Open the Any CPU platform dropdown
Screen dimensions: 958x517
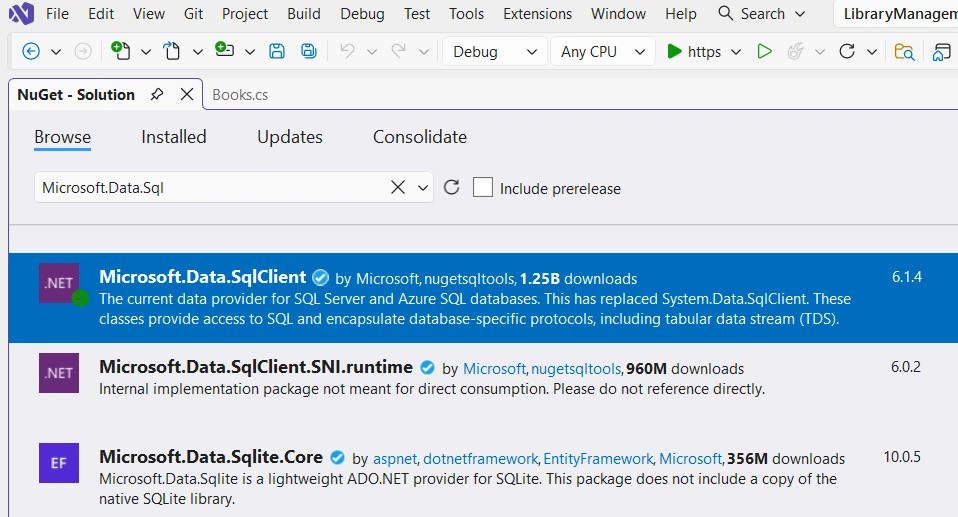point(602,52)
